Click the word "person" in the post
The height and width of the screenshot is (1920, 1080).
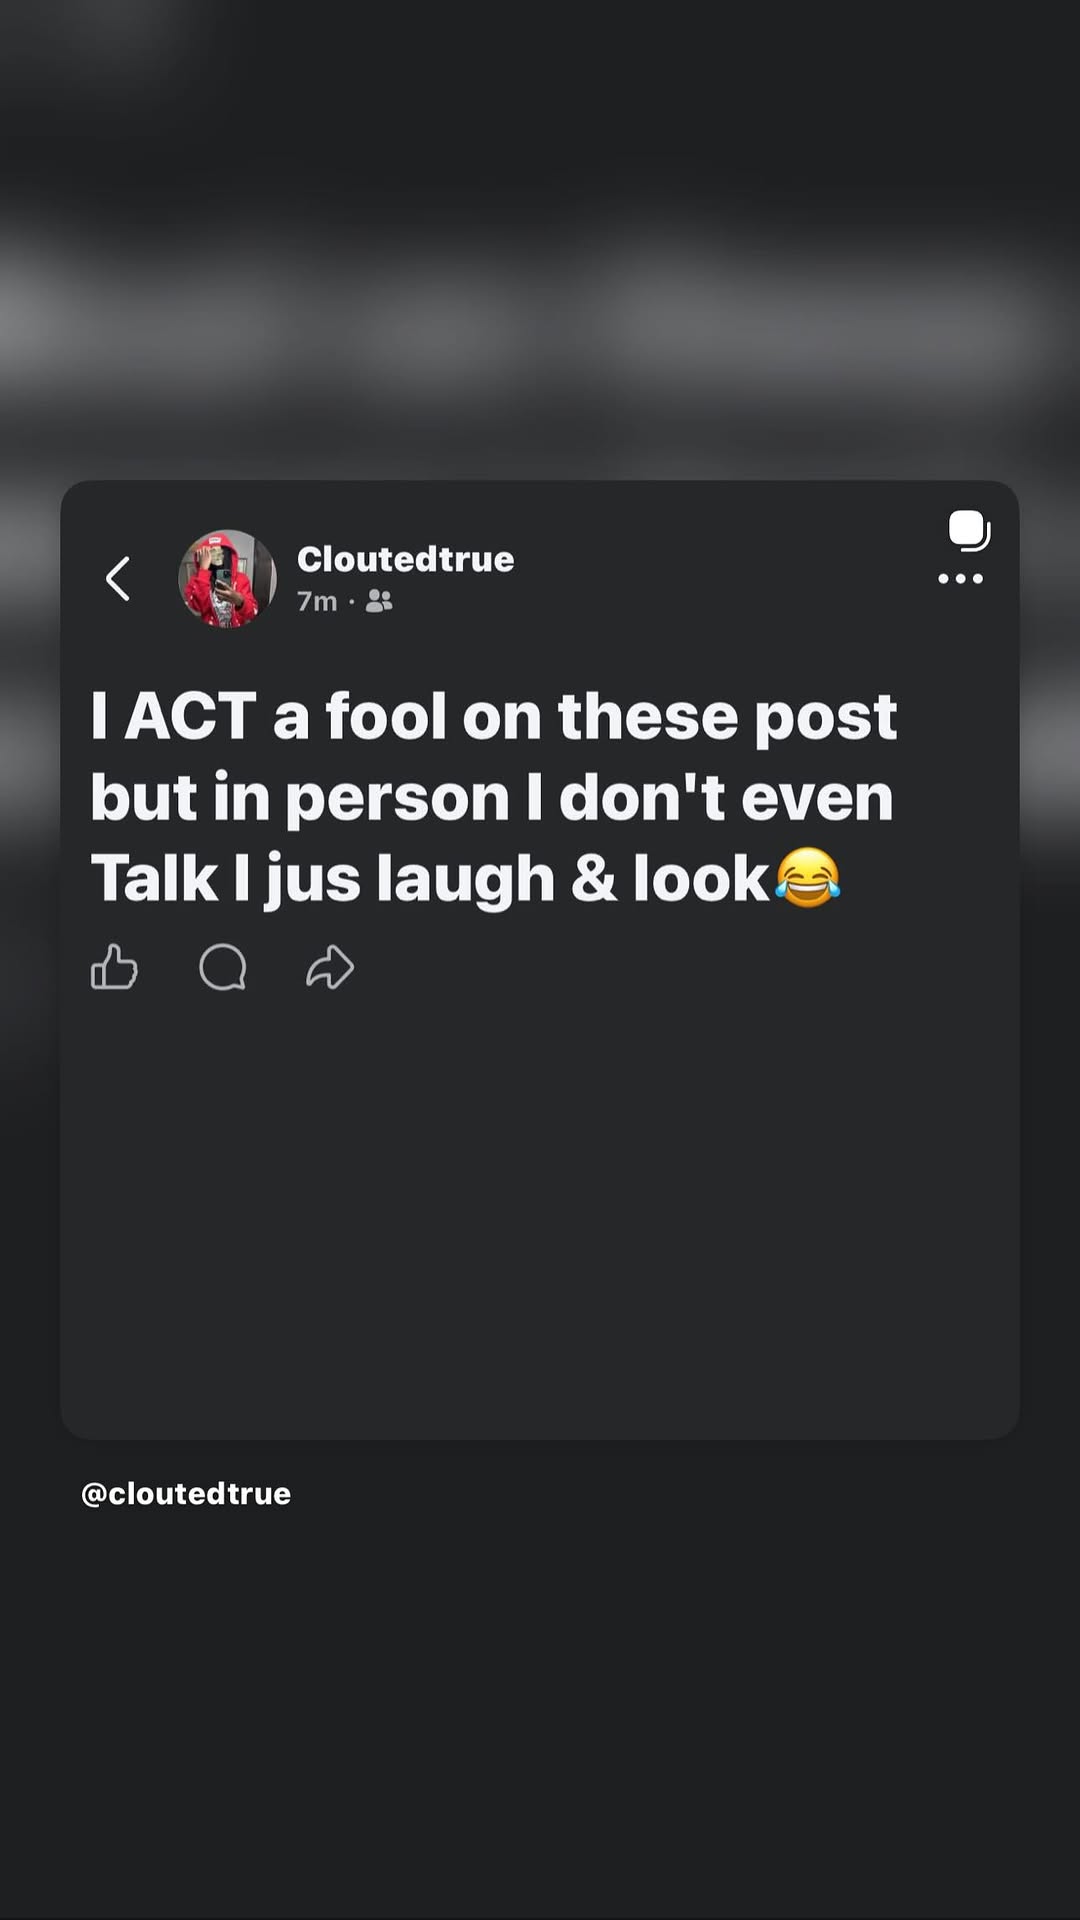pos(397,798)
